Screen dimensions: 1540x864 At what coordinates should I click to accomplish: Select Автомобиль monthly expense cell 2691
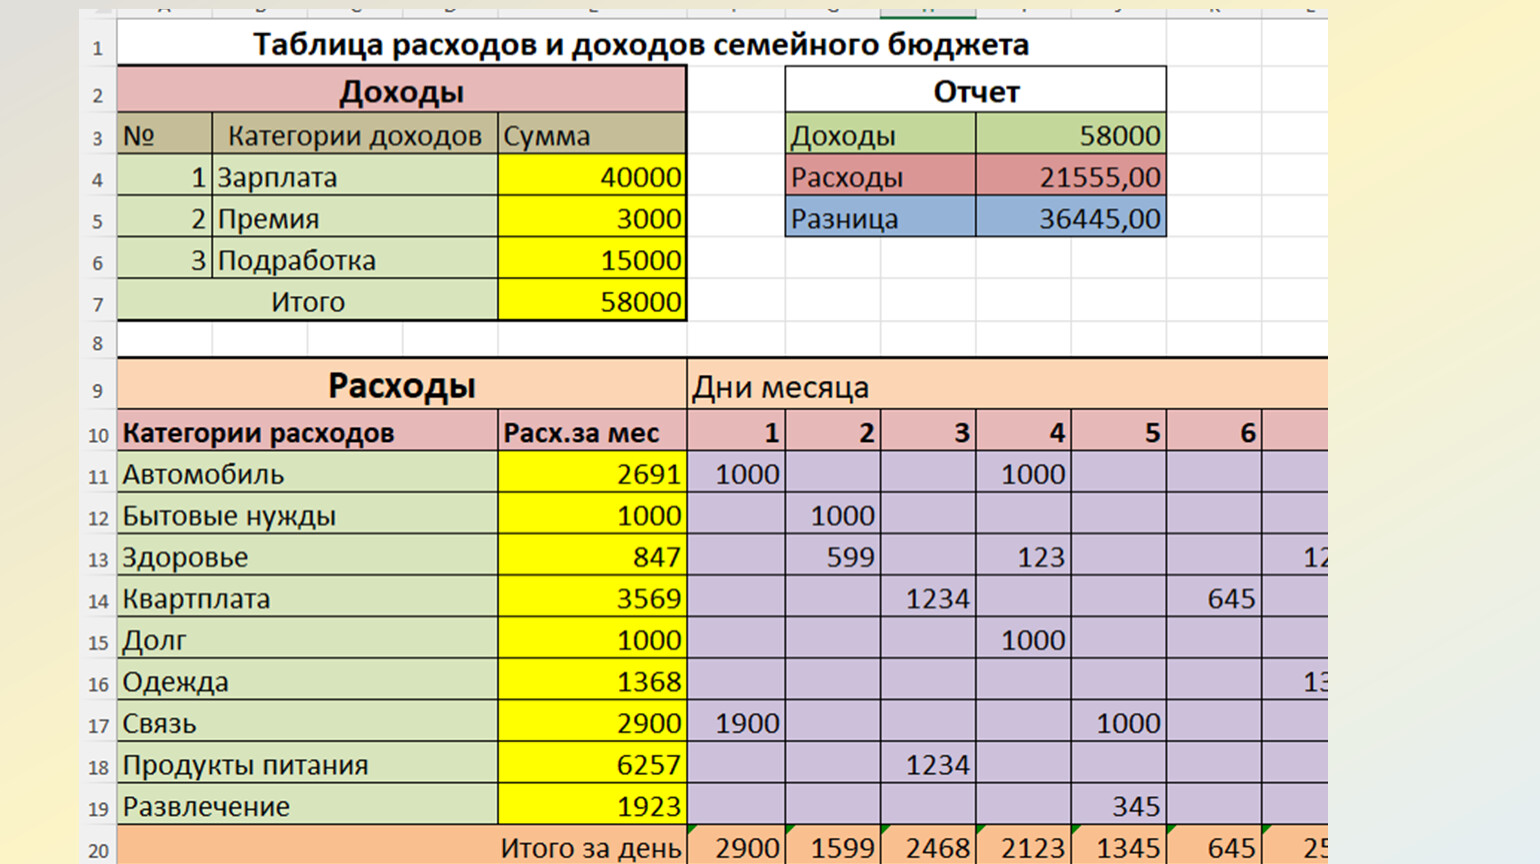click(x=592, y=474)
